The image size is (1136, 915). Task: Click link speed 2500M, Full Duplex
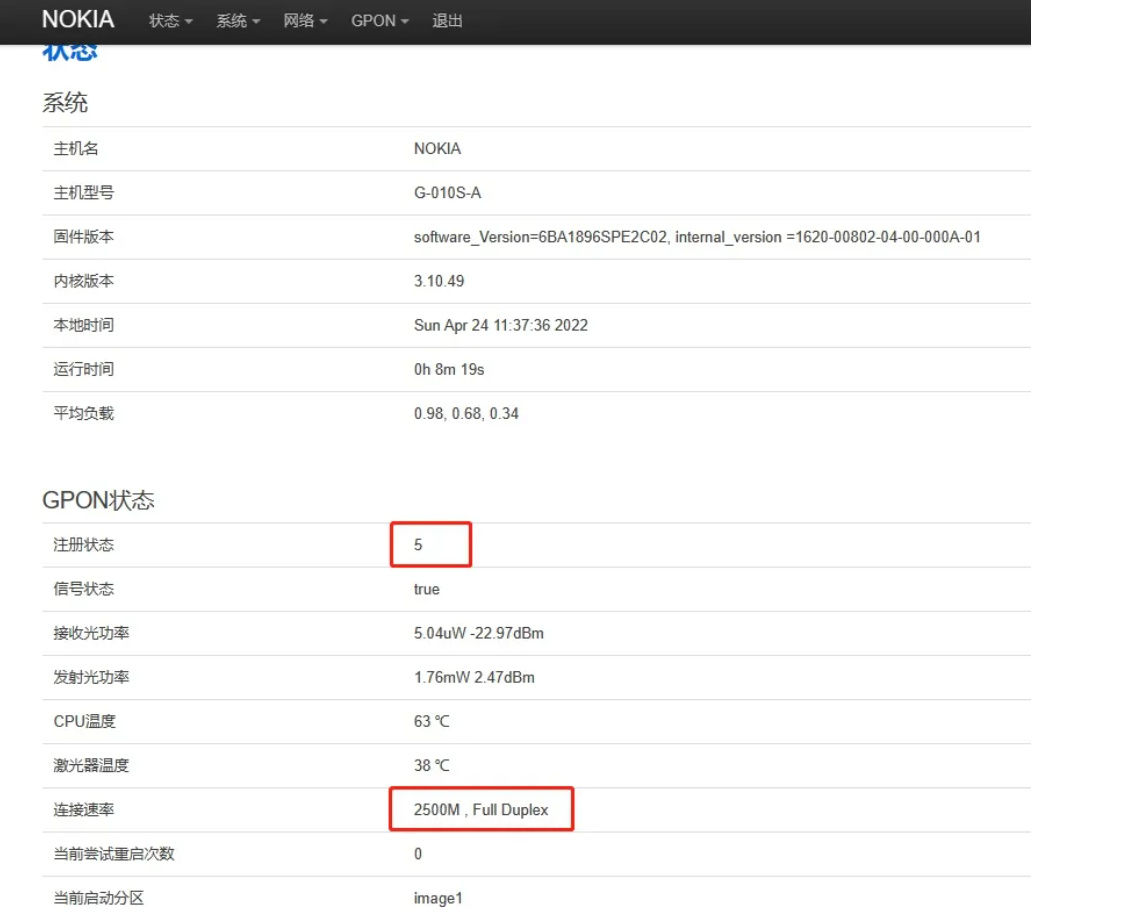pos(481,810)
